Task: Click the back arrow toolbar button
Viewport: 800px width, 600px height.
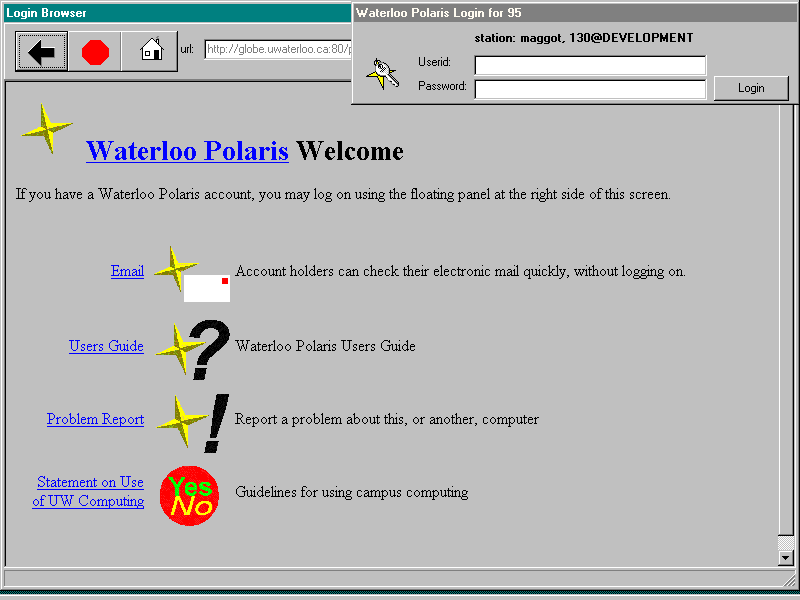Action: click(x=42, y=52)
